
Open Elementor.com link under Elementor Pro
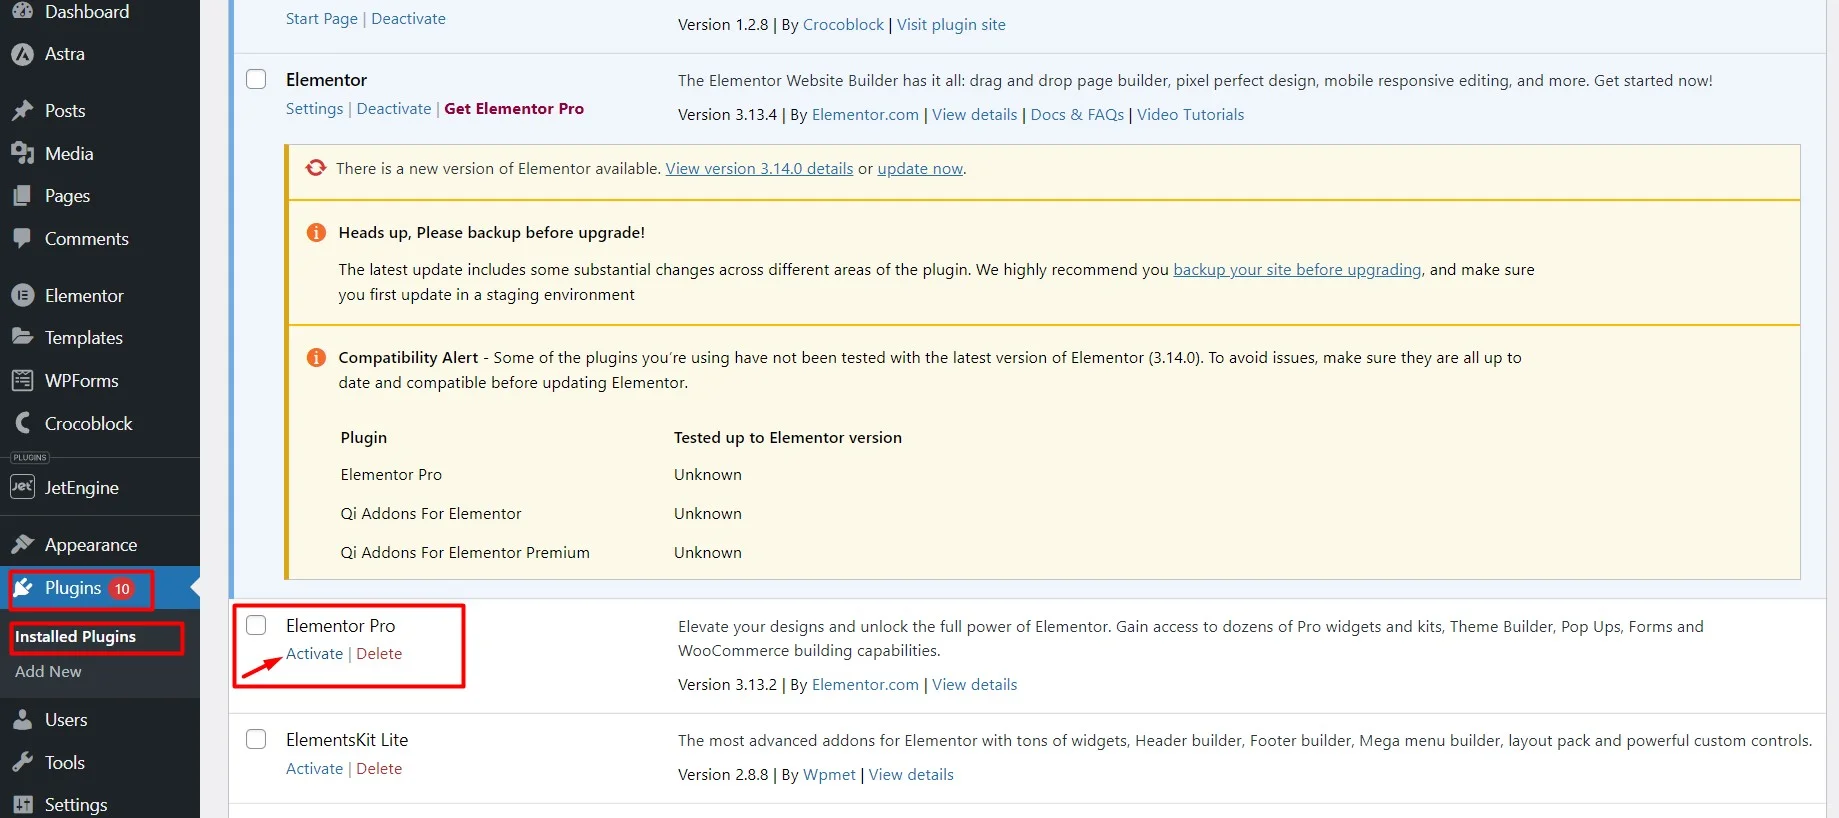click(865, 684)
